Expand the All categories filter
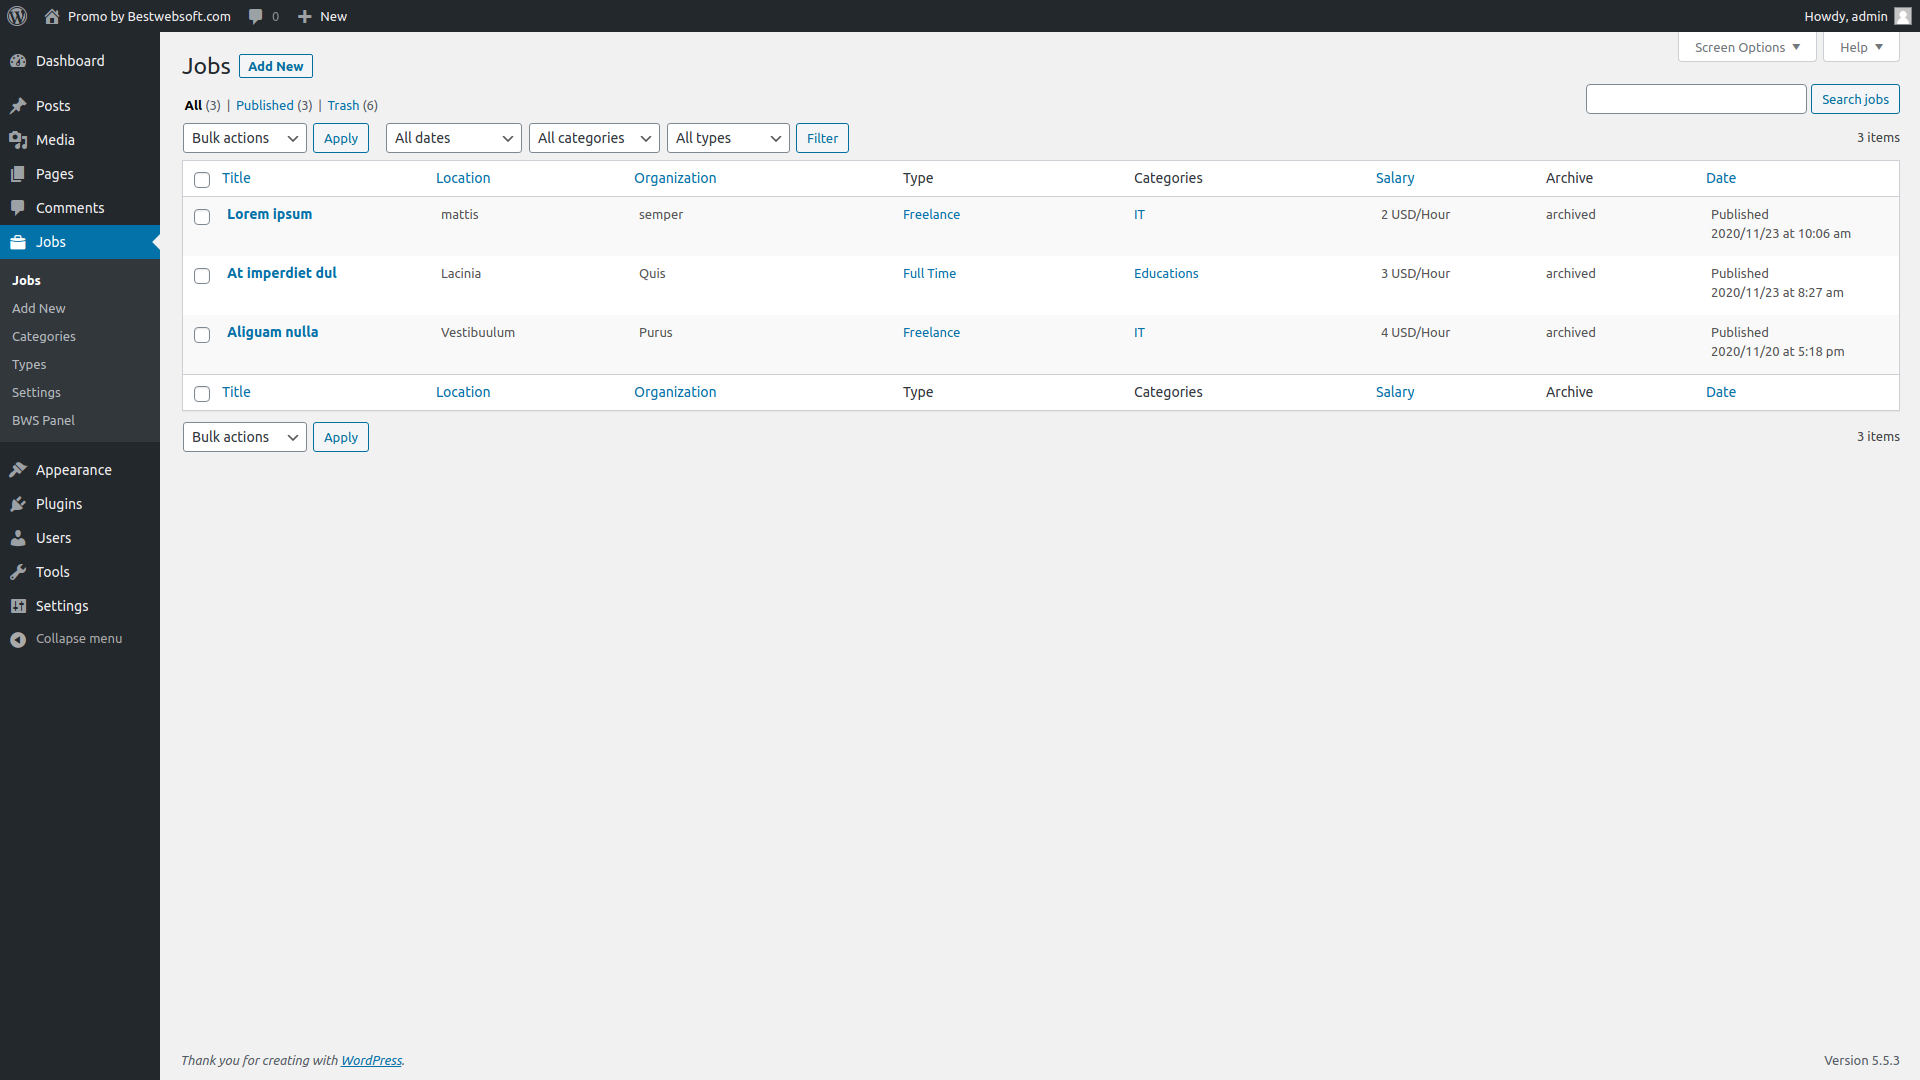Image resolution: width=1920 pixels, height=1080 pixels. click(x=593, y=138)
